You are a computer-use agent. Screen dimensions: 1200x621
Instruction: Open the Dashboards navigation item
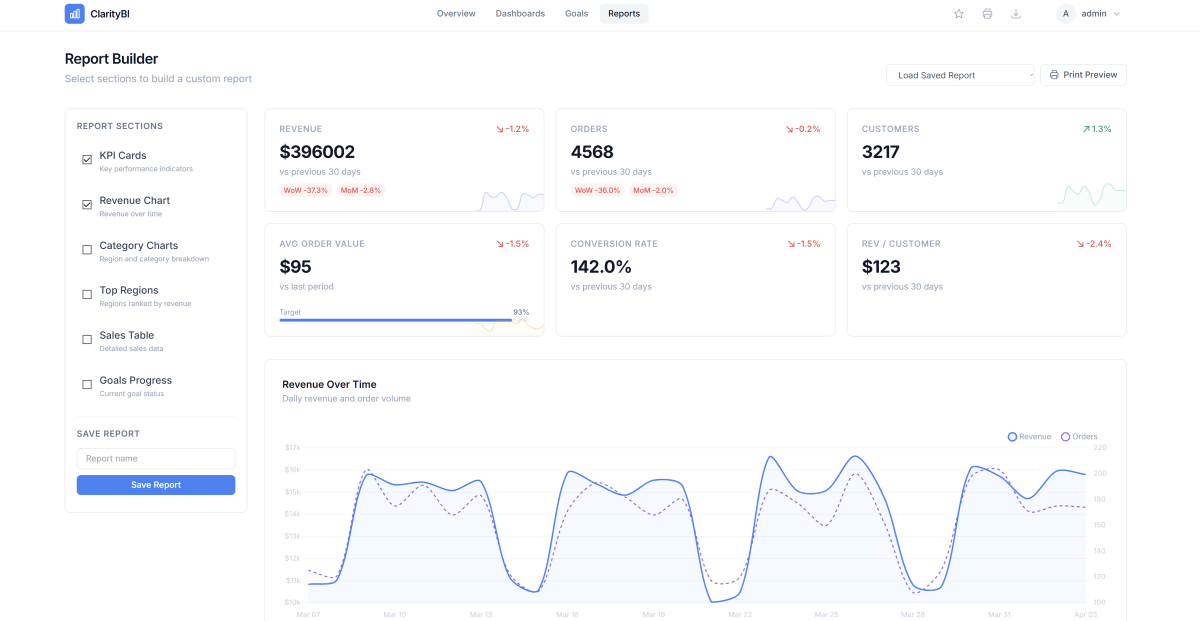(520, 13)
